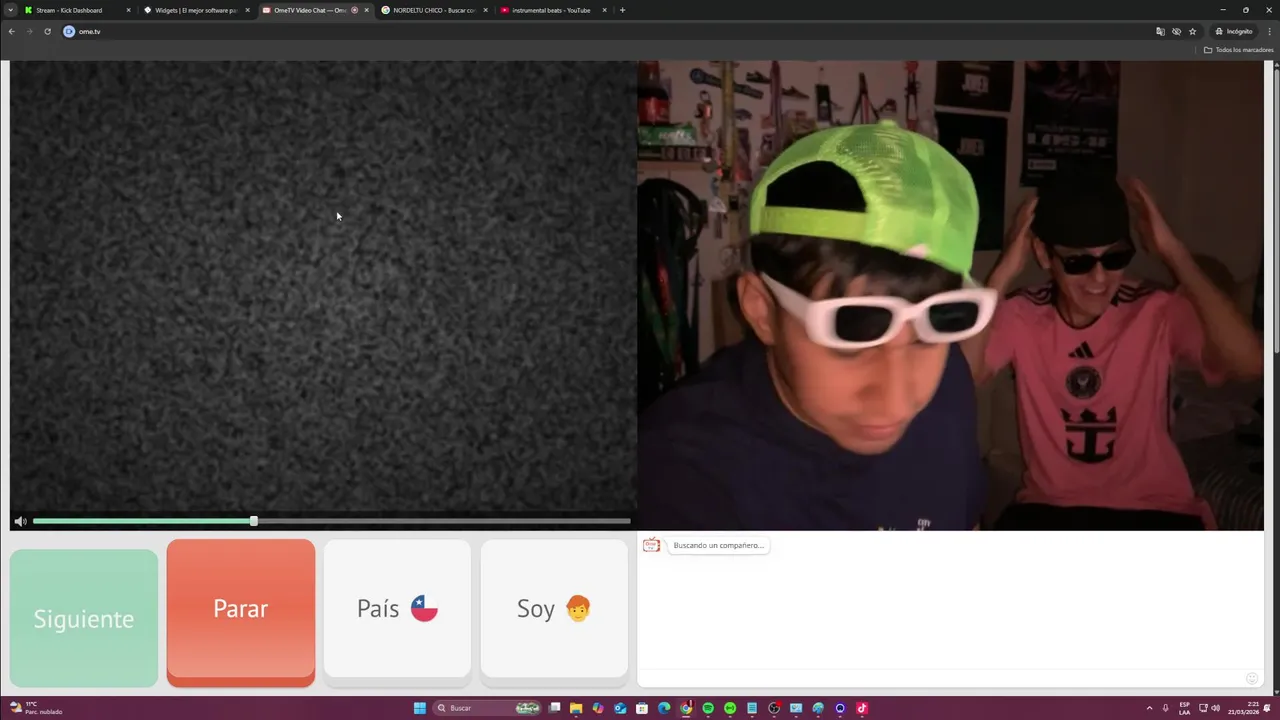Close the instrumental beats YouTube tab
Viewport: 1280px width, 720px height.
tap(604, 10)
